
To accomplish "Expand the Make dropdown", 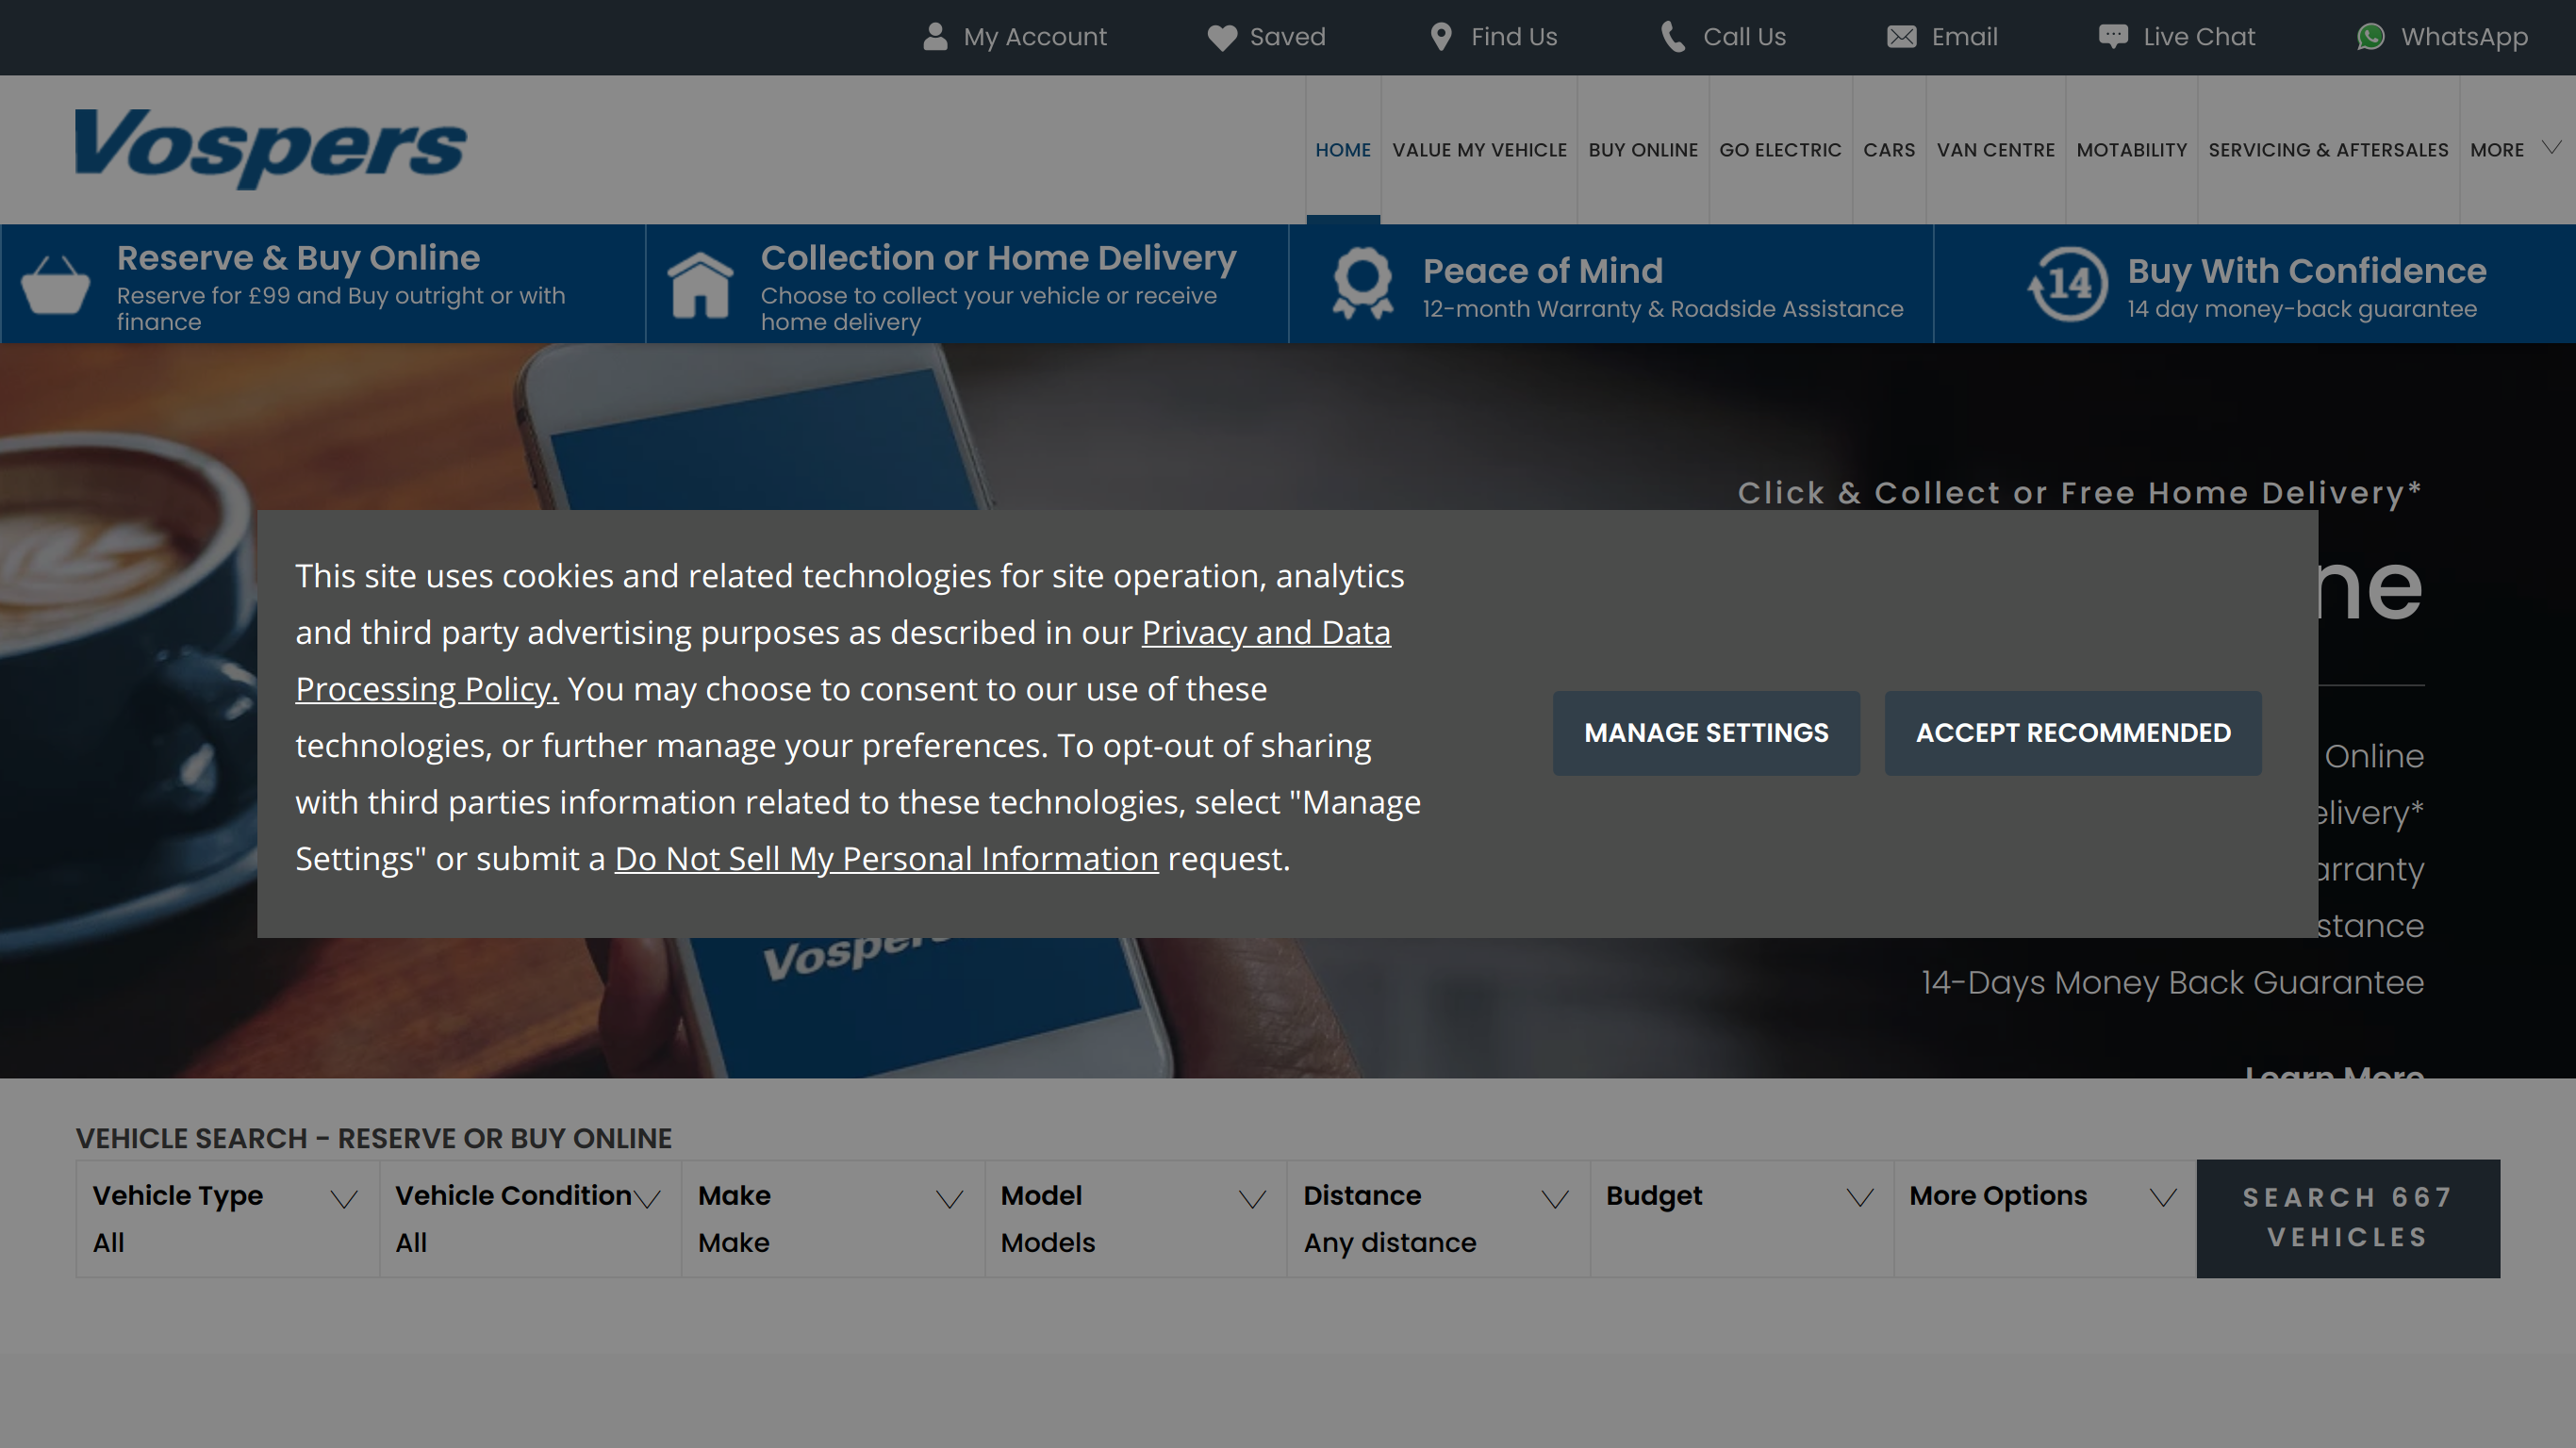I will [833, 1219].
